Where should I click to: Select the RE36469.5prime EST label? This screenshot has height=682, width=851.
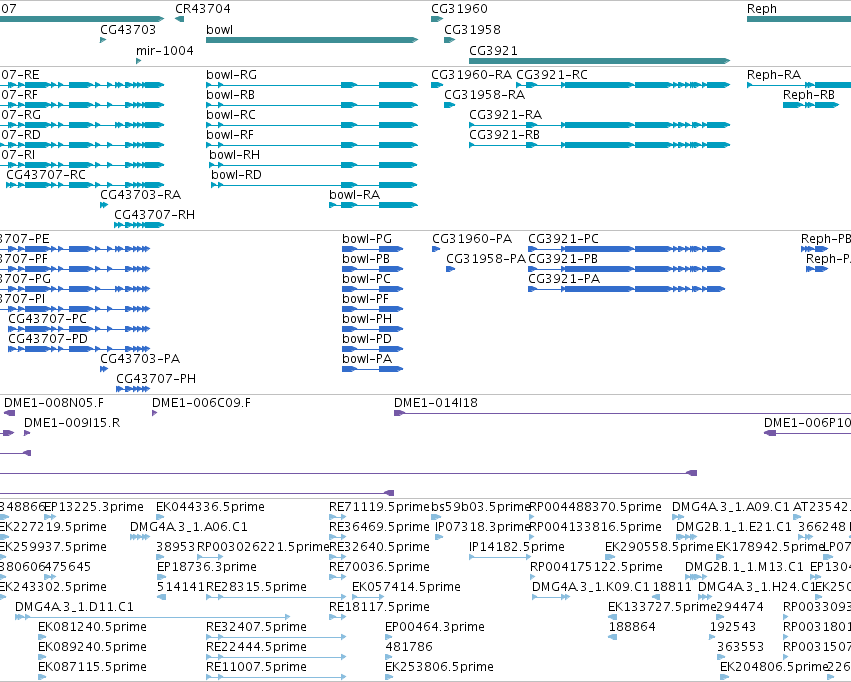click(379, 527)
